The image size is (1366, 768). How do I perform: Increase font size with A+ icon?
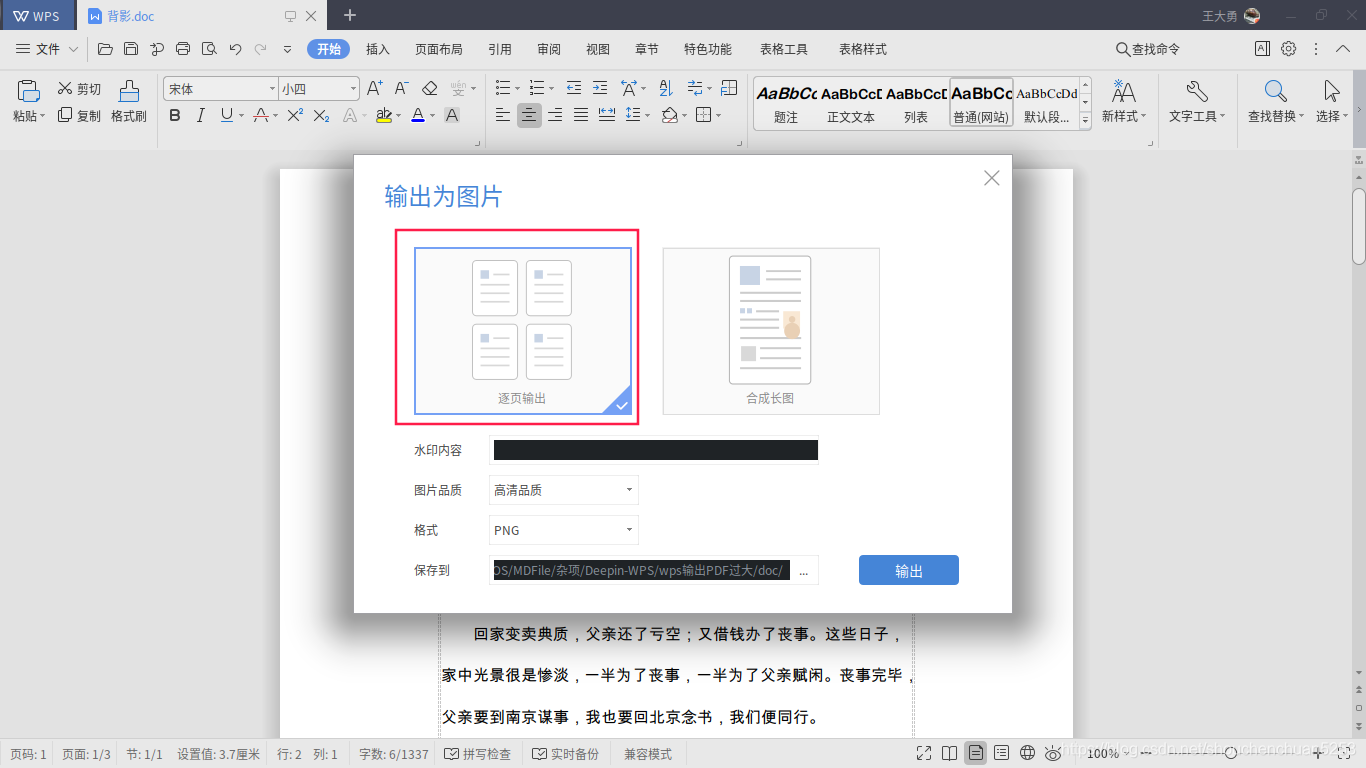(x=375, y=89)
